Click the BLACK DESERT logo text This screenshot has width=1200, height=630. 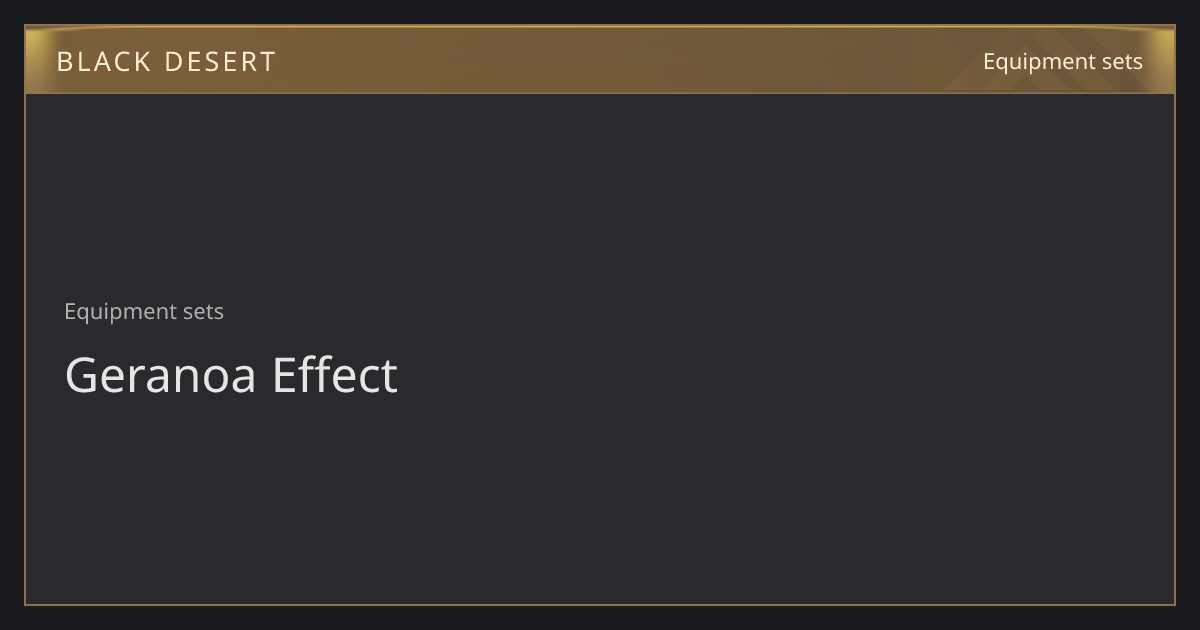(166, 61)
